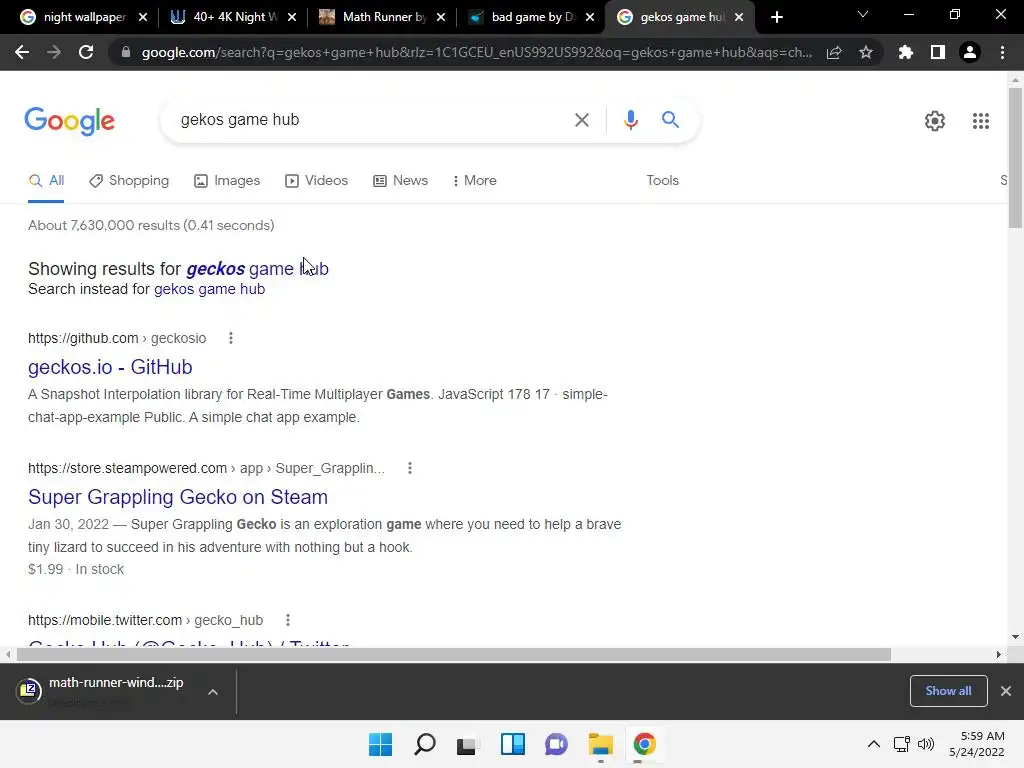This screenshot has height=768, width=1024.
Task: Open Windows taskbar search
Action: click(424, 744)
